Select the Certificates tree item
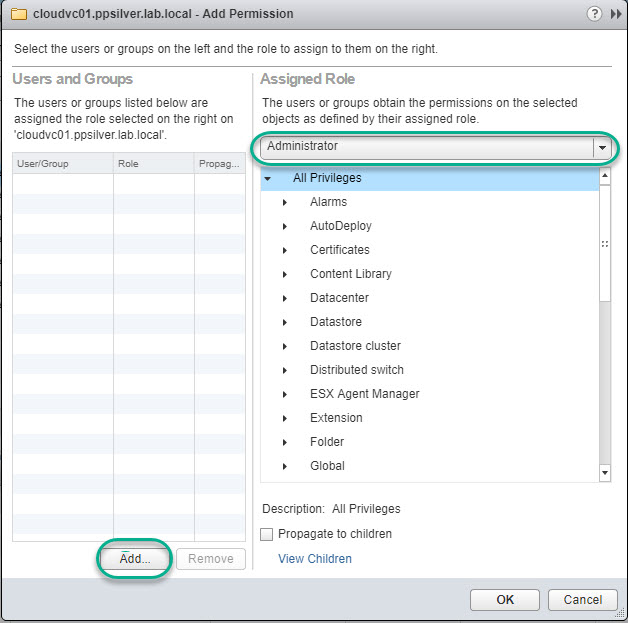This screenshot has height=623, width=628. tap(340, 250)
